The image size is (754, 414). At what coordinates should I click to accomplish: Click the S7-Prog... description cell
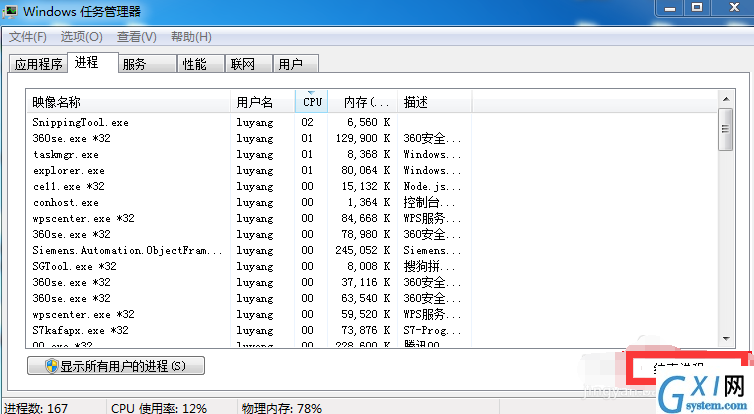pyautogui.click(x=432, y=330)
